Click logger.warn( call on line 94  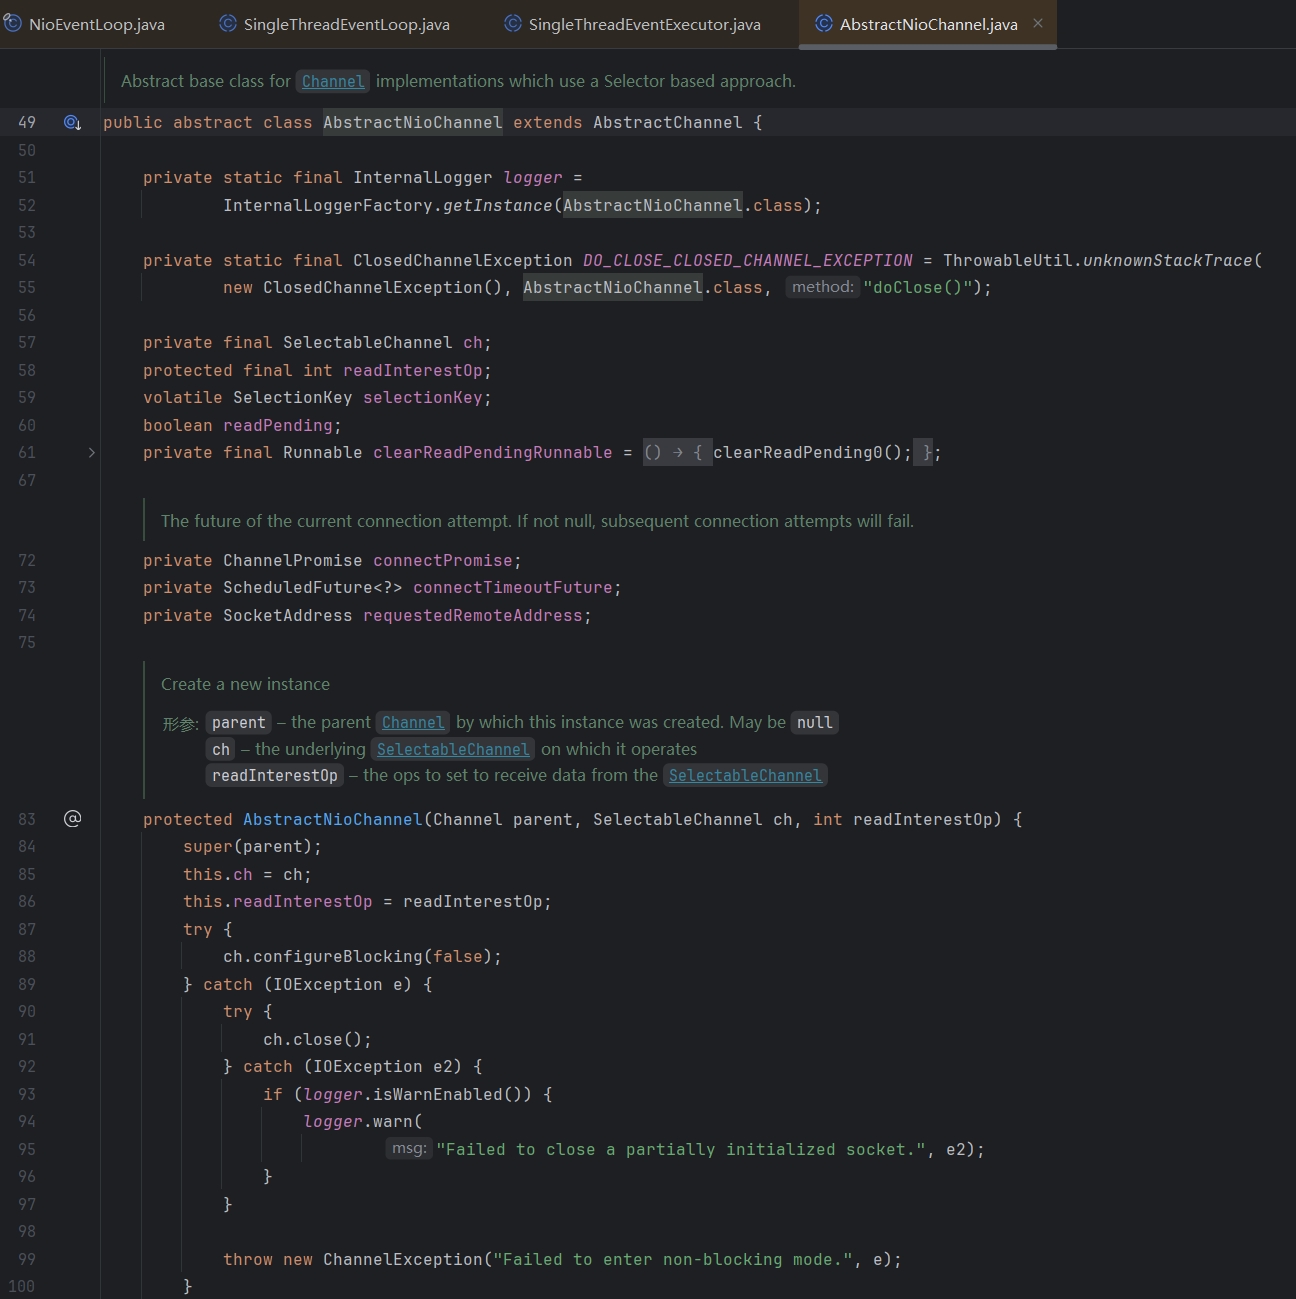click(363, 1121)
